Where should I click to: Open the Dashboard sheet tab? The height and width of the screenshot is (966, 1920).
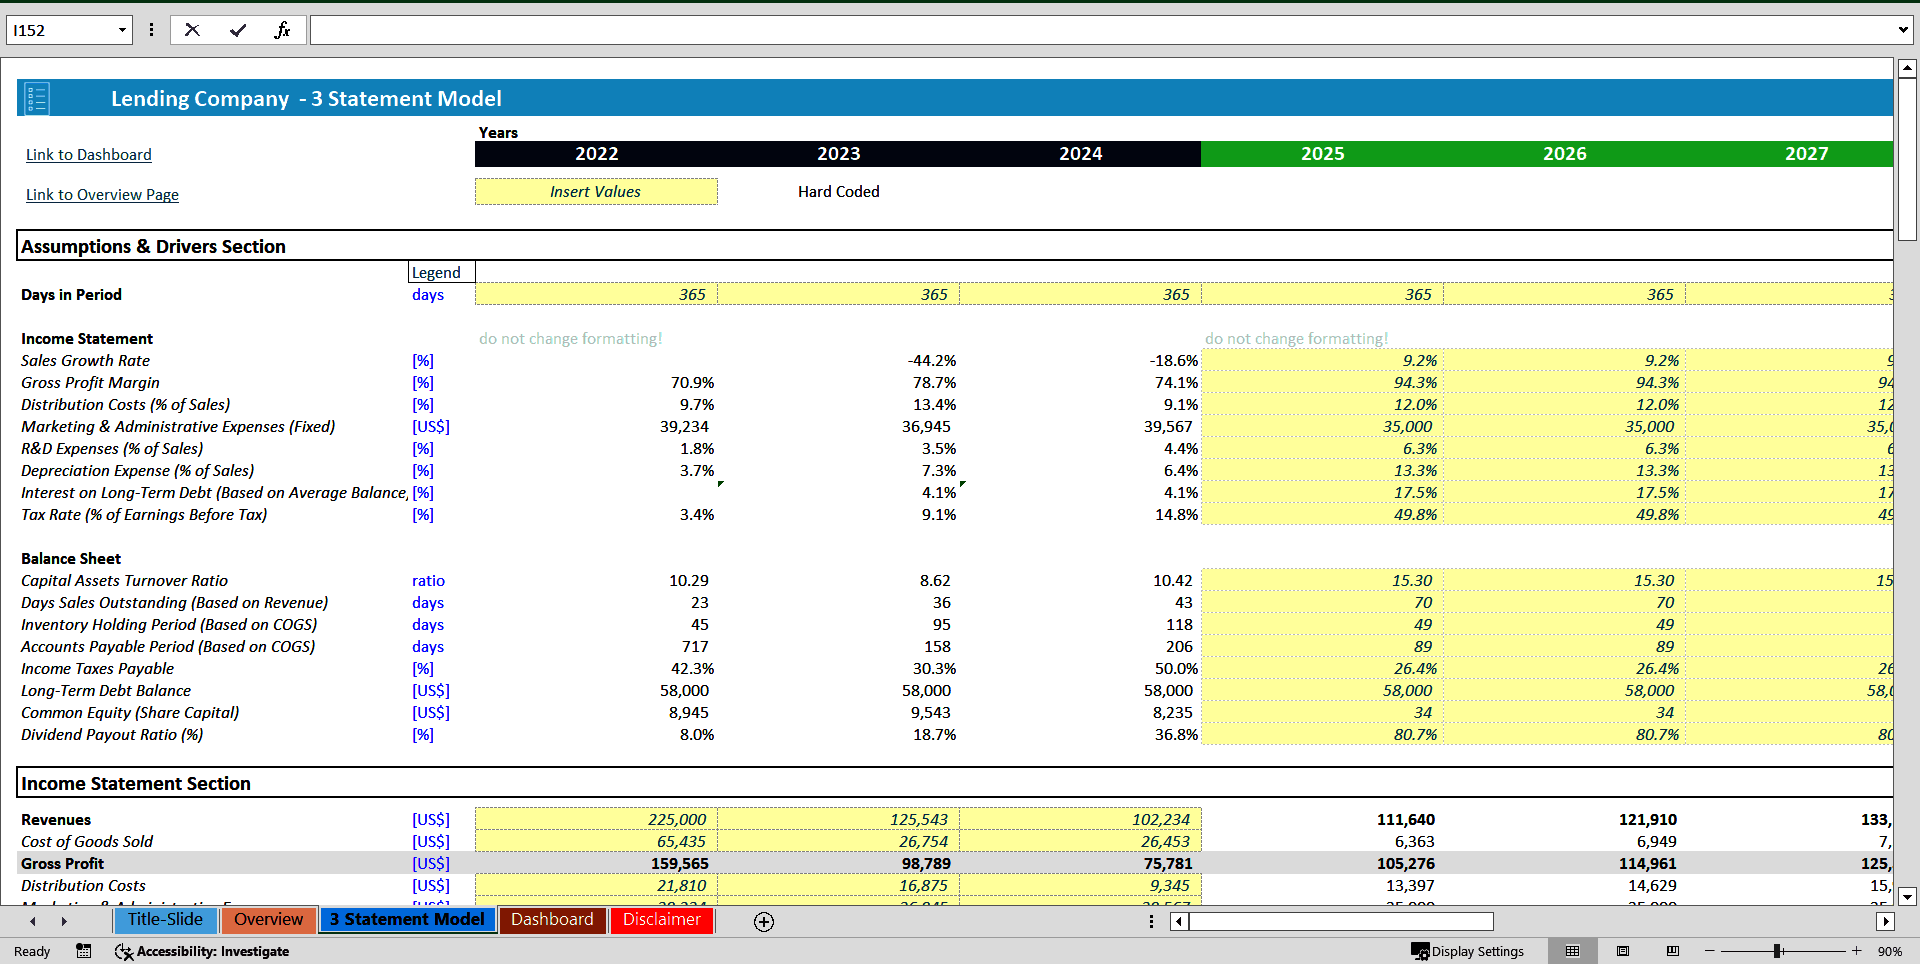point(552,920)
